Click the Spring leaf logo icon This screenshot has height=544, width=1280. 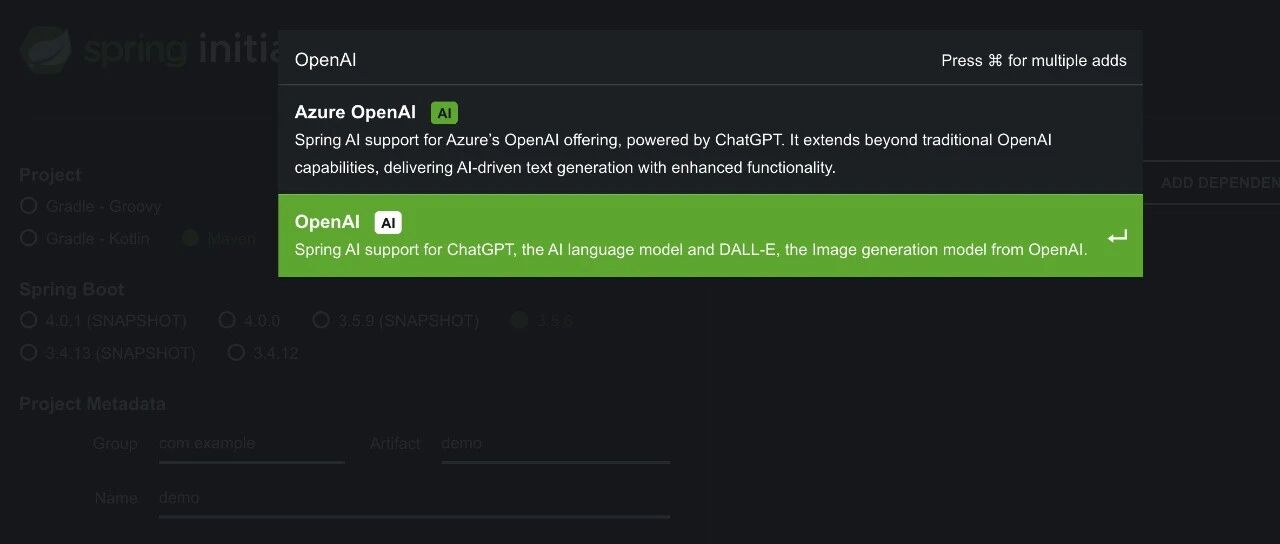point(46,49)
